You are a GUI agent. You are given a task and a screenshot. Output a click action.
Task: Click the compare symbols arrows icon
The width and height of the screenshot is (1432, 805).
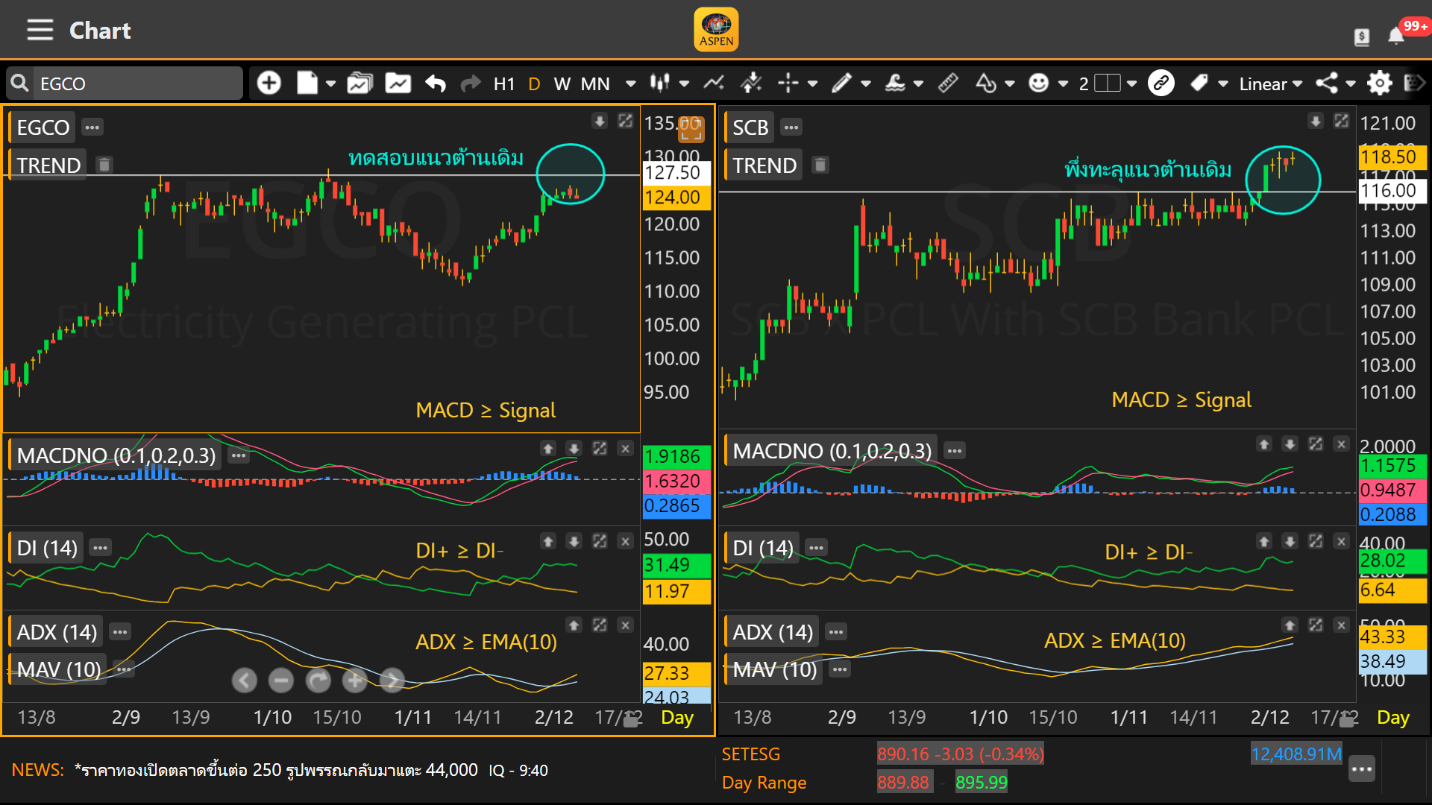click(752, 83)
